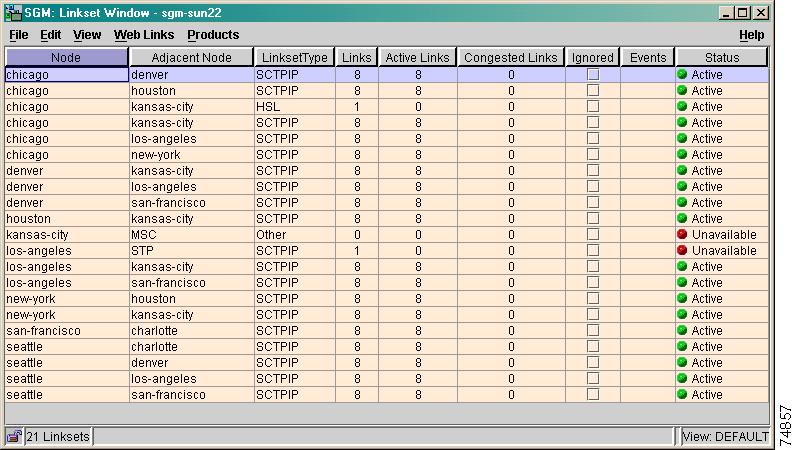Sort by the Node column header
Image resolution: width=793 pixels, height=450 pixels.
(66, 57)
